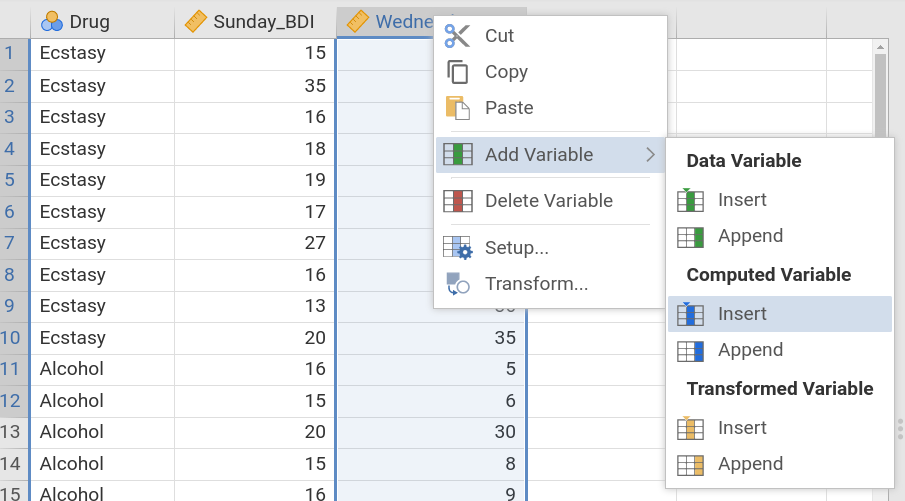Click Sunday_BDI value 20 in row 13
The width and height of the screenshot is (905, 501).
(x=255, y=432)
